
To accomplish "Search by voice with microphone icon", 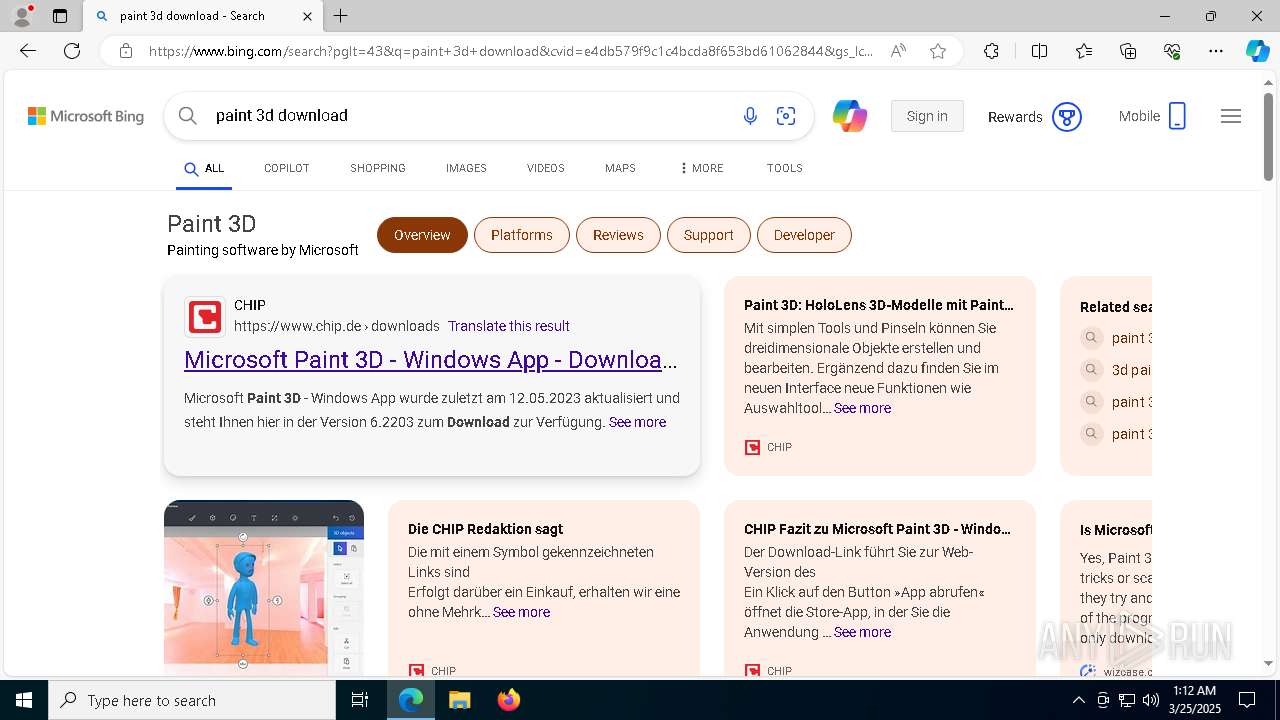I will pos(750,116).
